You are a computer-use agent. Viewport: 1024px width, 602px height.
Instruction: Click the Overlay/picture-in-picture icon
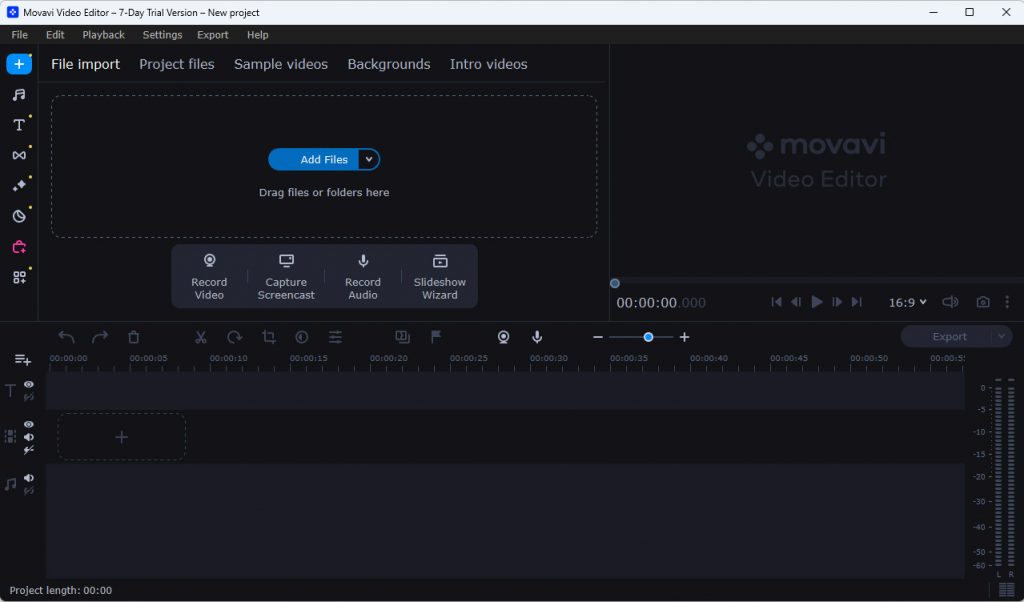pos(402,337)
